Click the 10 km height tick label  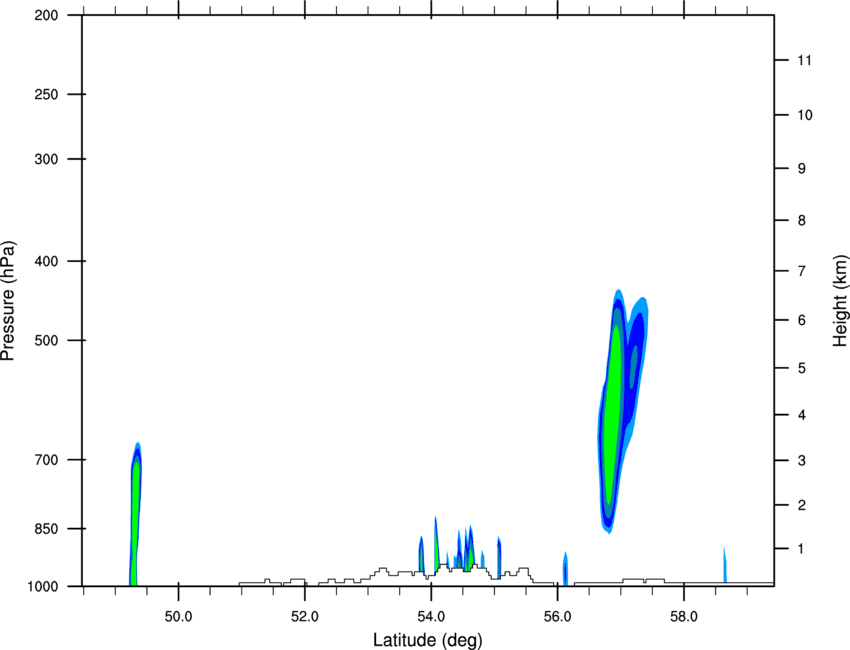805,115
